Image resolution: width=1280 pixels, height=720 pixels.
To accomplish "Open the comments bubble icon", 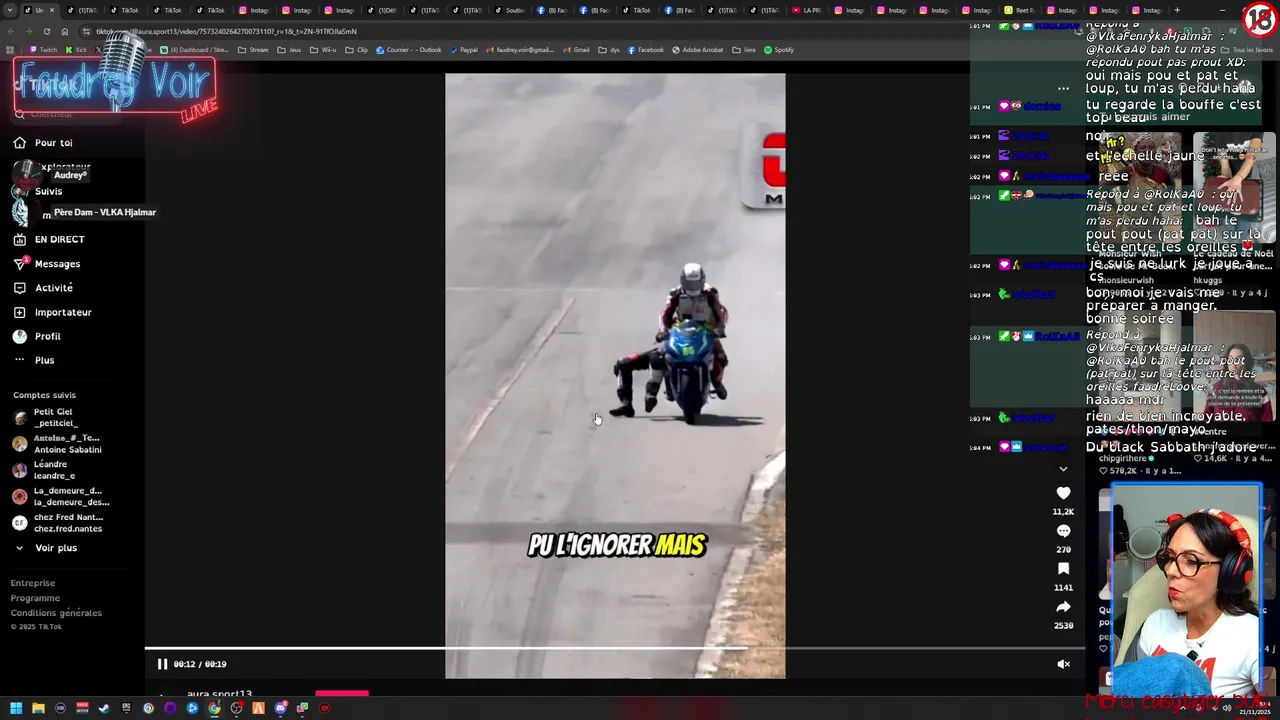I will pyautogui.click(x=1063, y=531).
